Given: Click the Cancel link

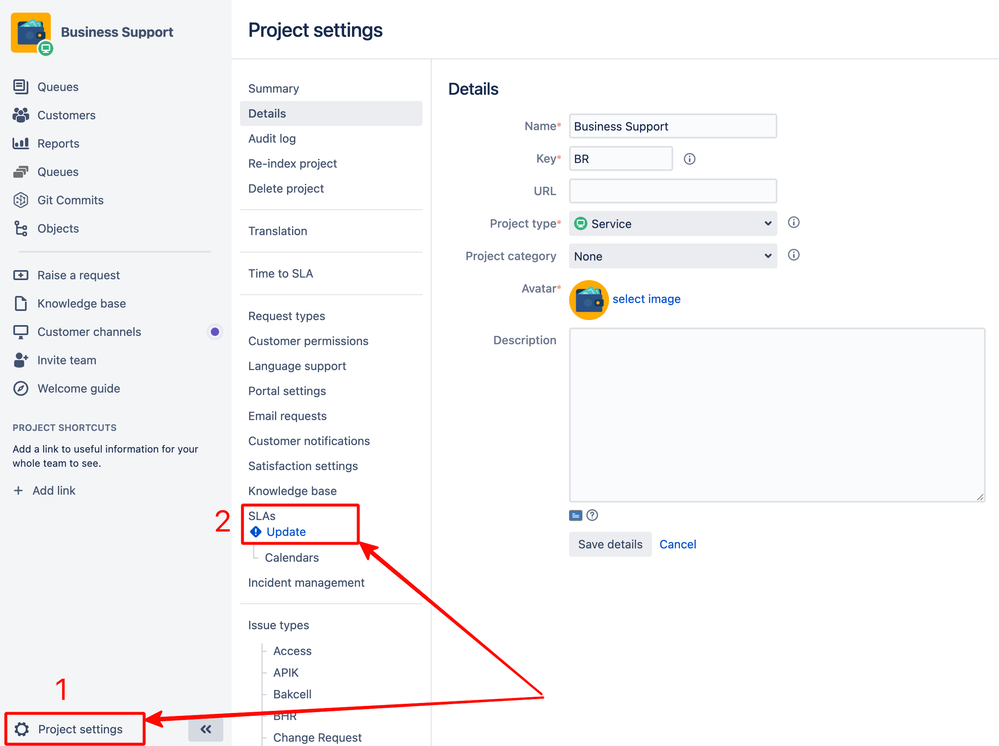Looking at the screenshot, I should coord(678,545).
